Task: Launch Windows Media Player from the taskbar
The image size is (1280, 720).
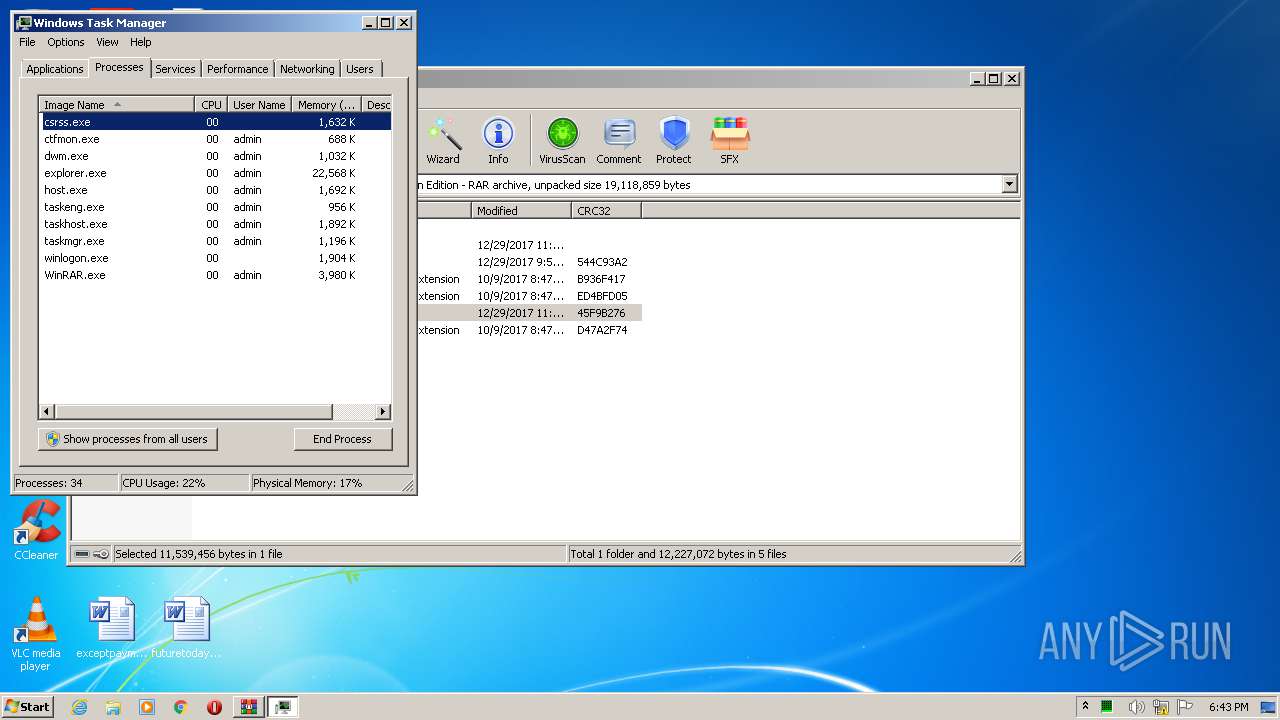Action: pyautogui.click(x=147, y=707)
